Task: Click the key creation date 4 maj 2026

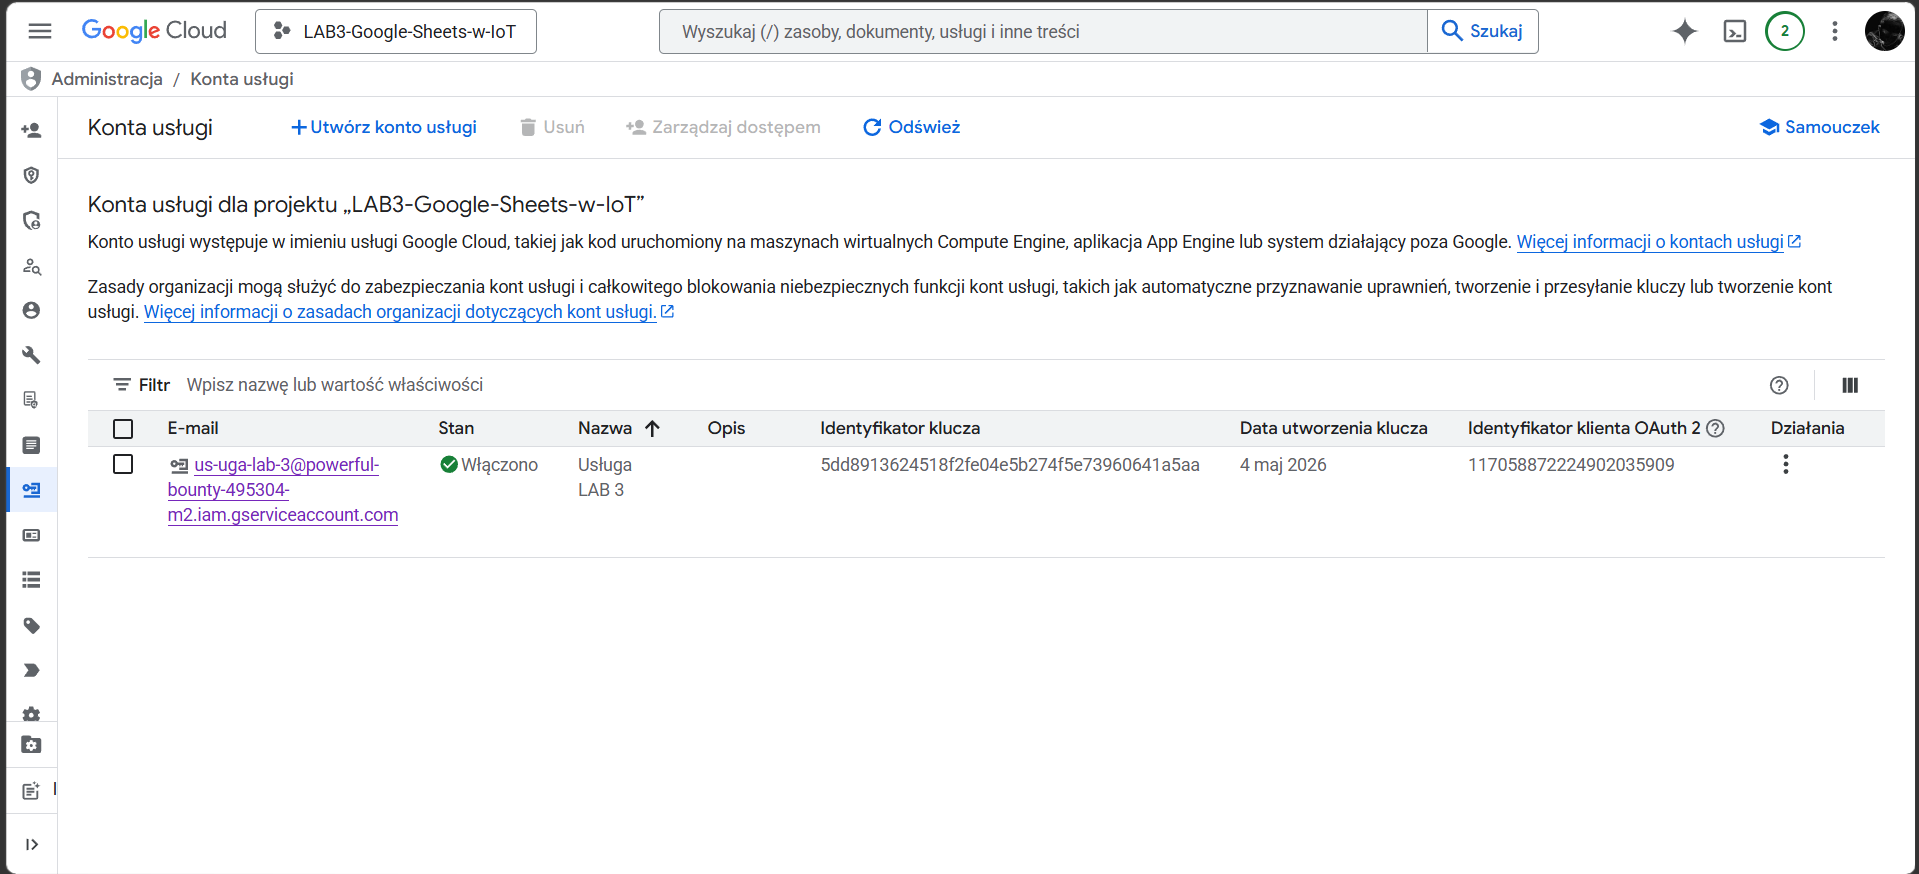Action: click(1283, 465)
